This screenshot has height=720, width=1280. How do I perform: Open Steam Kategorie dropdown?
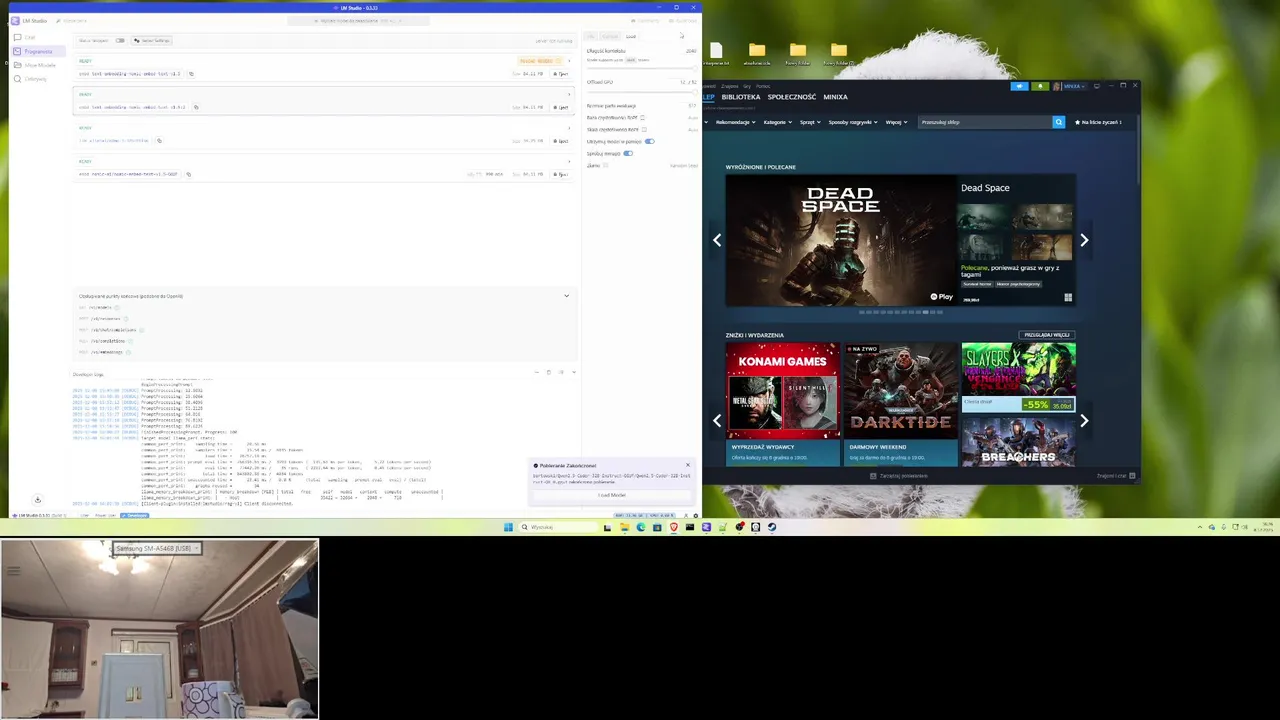(x=778, y=122)
